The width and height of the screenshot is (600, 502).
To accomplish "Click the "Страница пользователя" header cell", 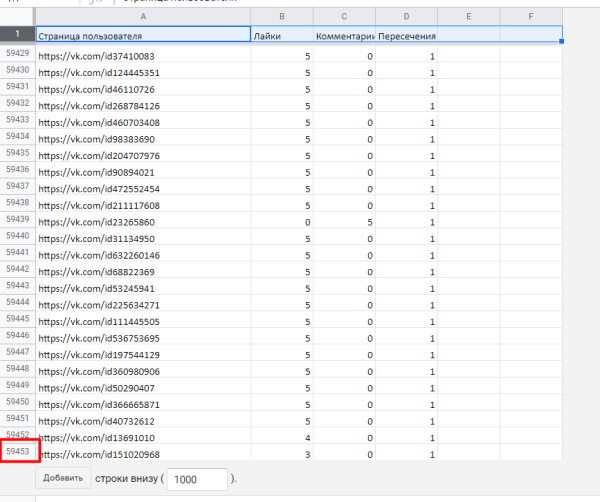I will tap(143, 35).
